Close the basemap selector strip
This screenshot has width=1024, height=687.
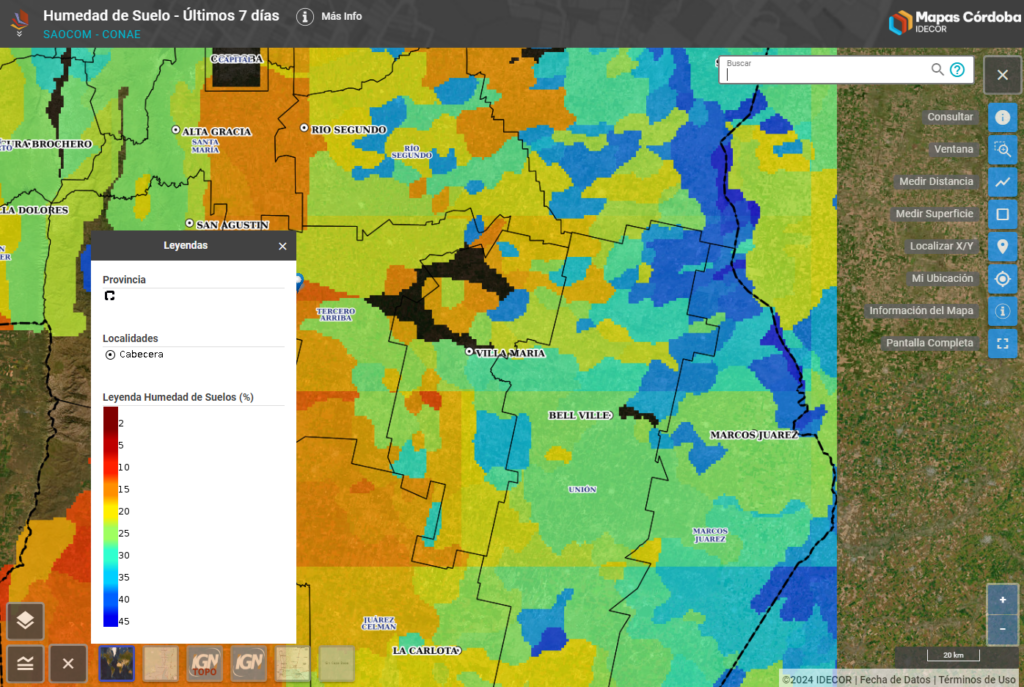point(68,663)
